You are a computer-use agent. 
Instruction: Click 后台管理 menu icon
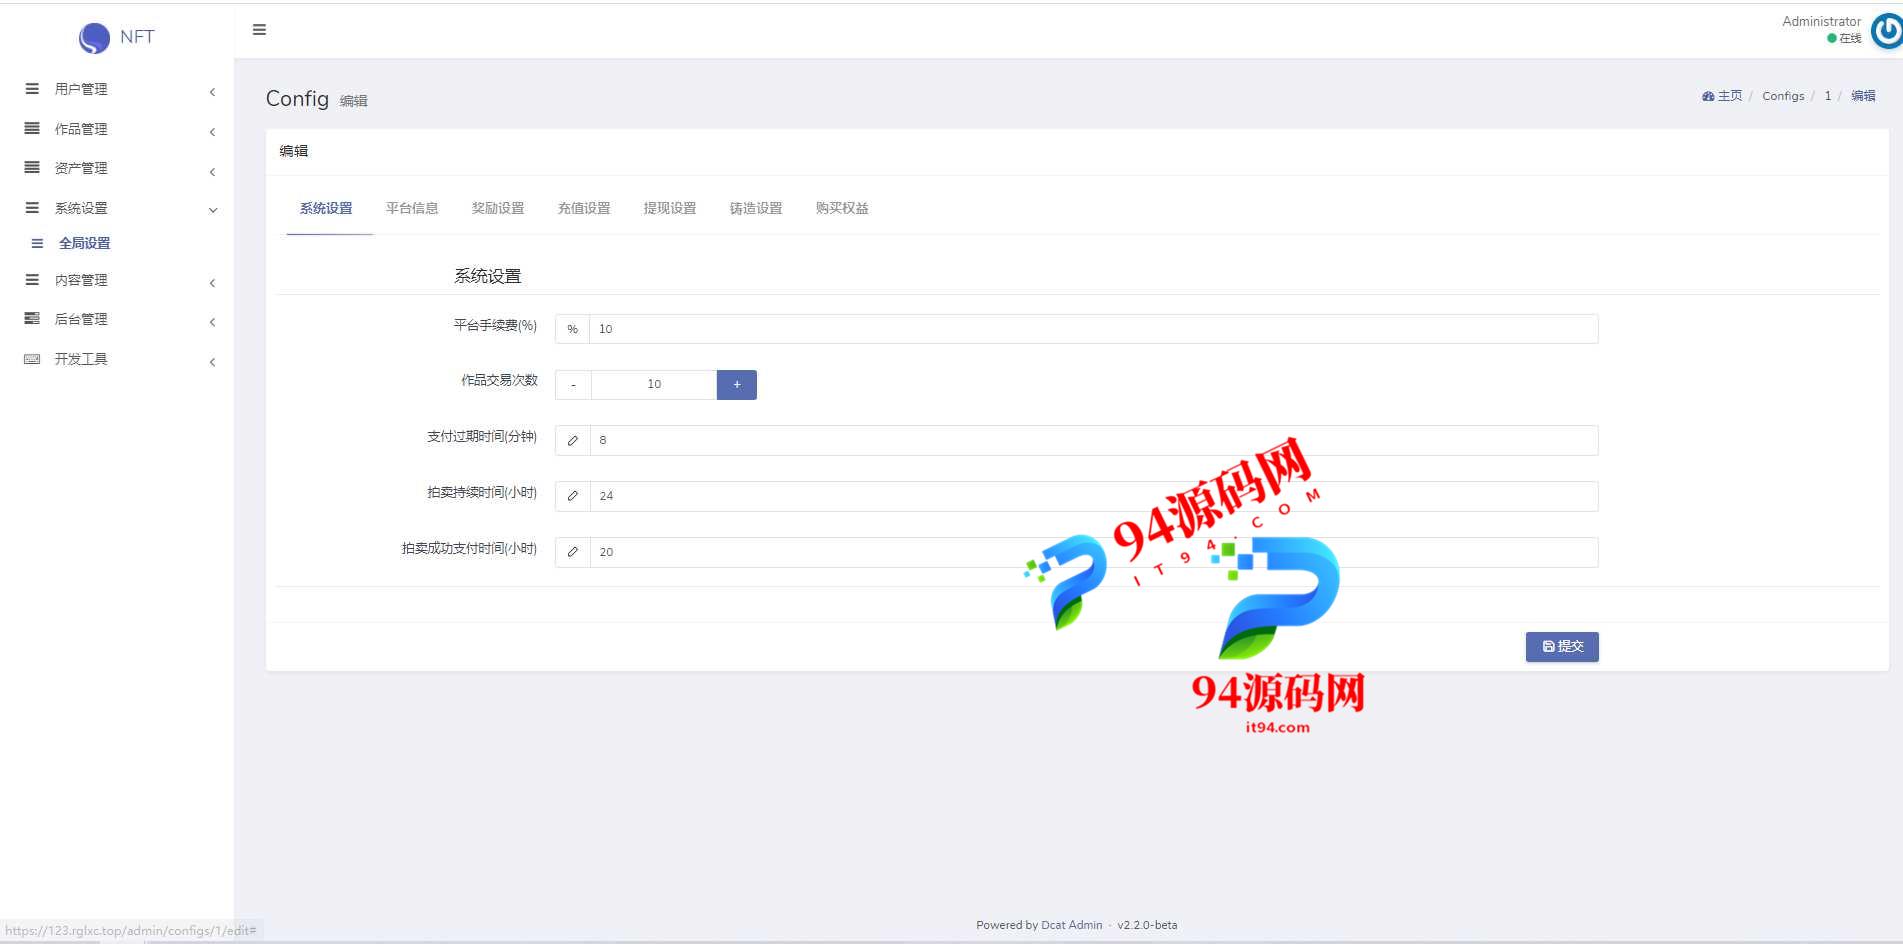pyautogui.click(x=32, y=319)
